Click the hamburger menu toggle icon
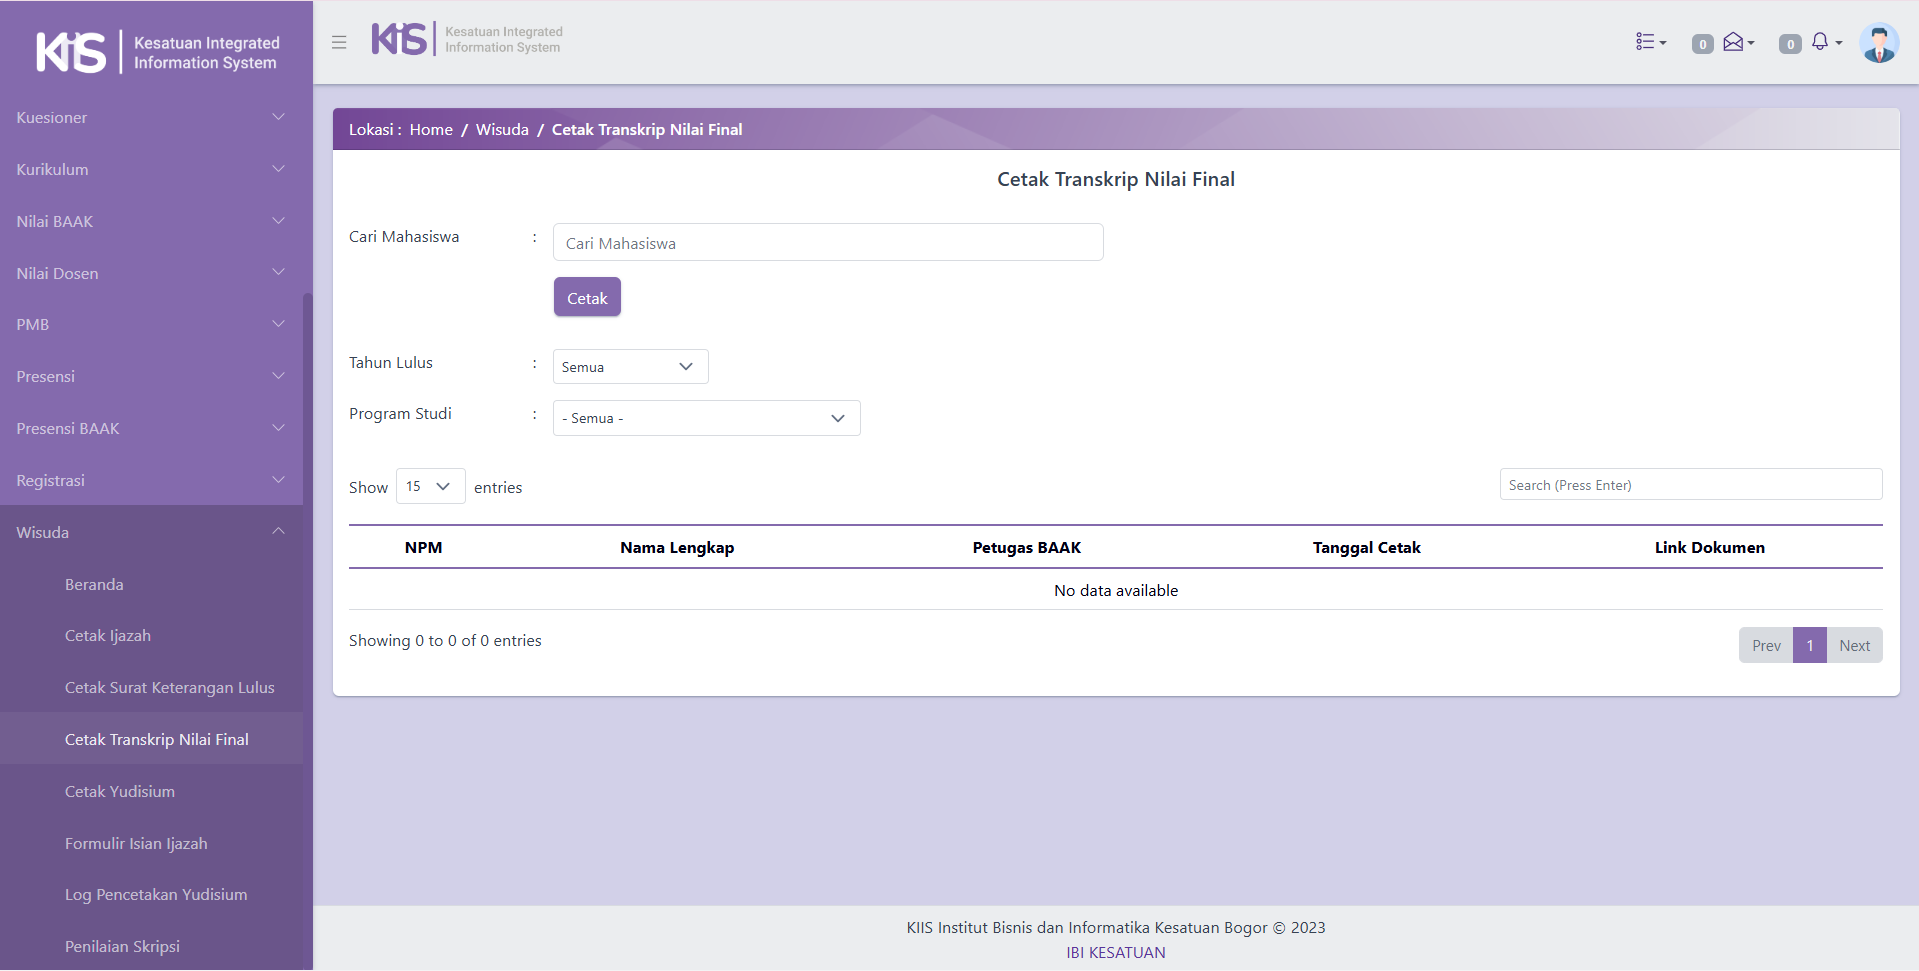Image resolution: width=1919 pixels, height=971 pixels. point(339,42)
